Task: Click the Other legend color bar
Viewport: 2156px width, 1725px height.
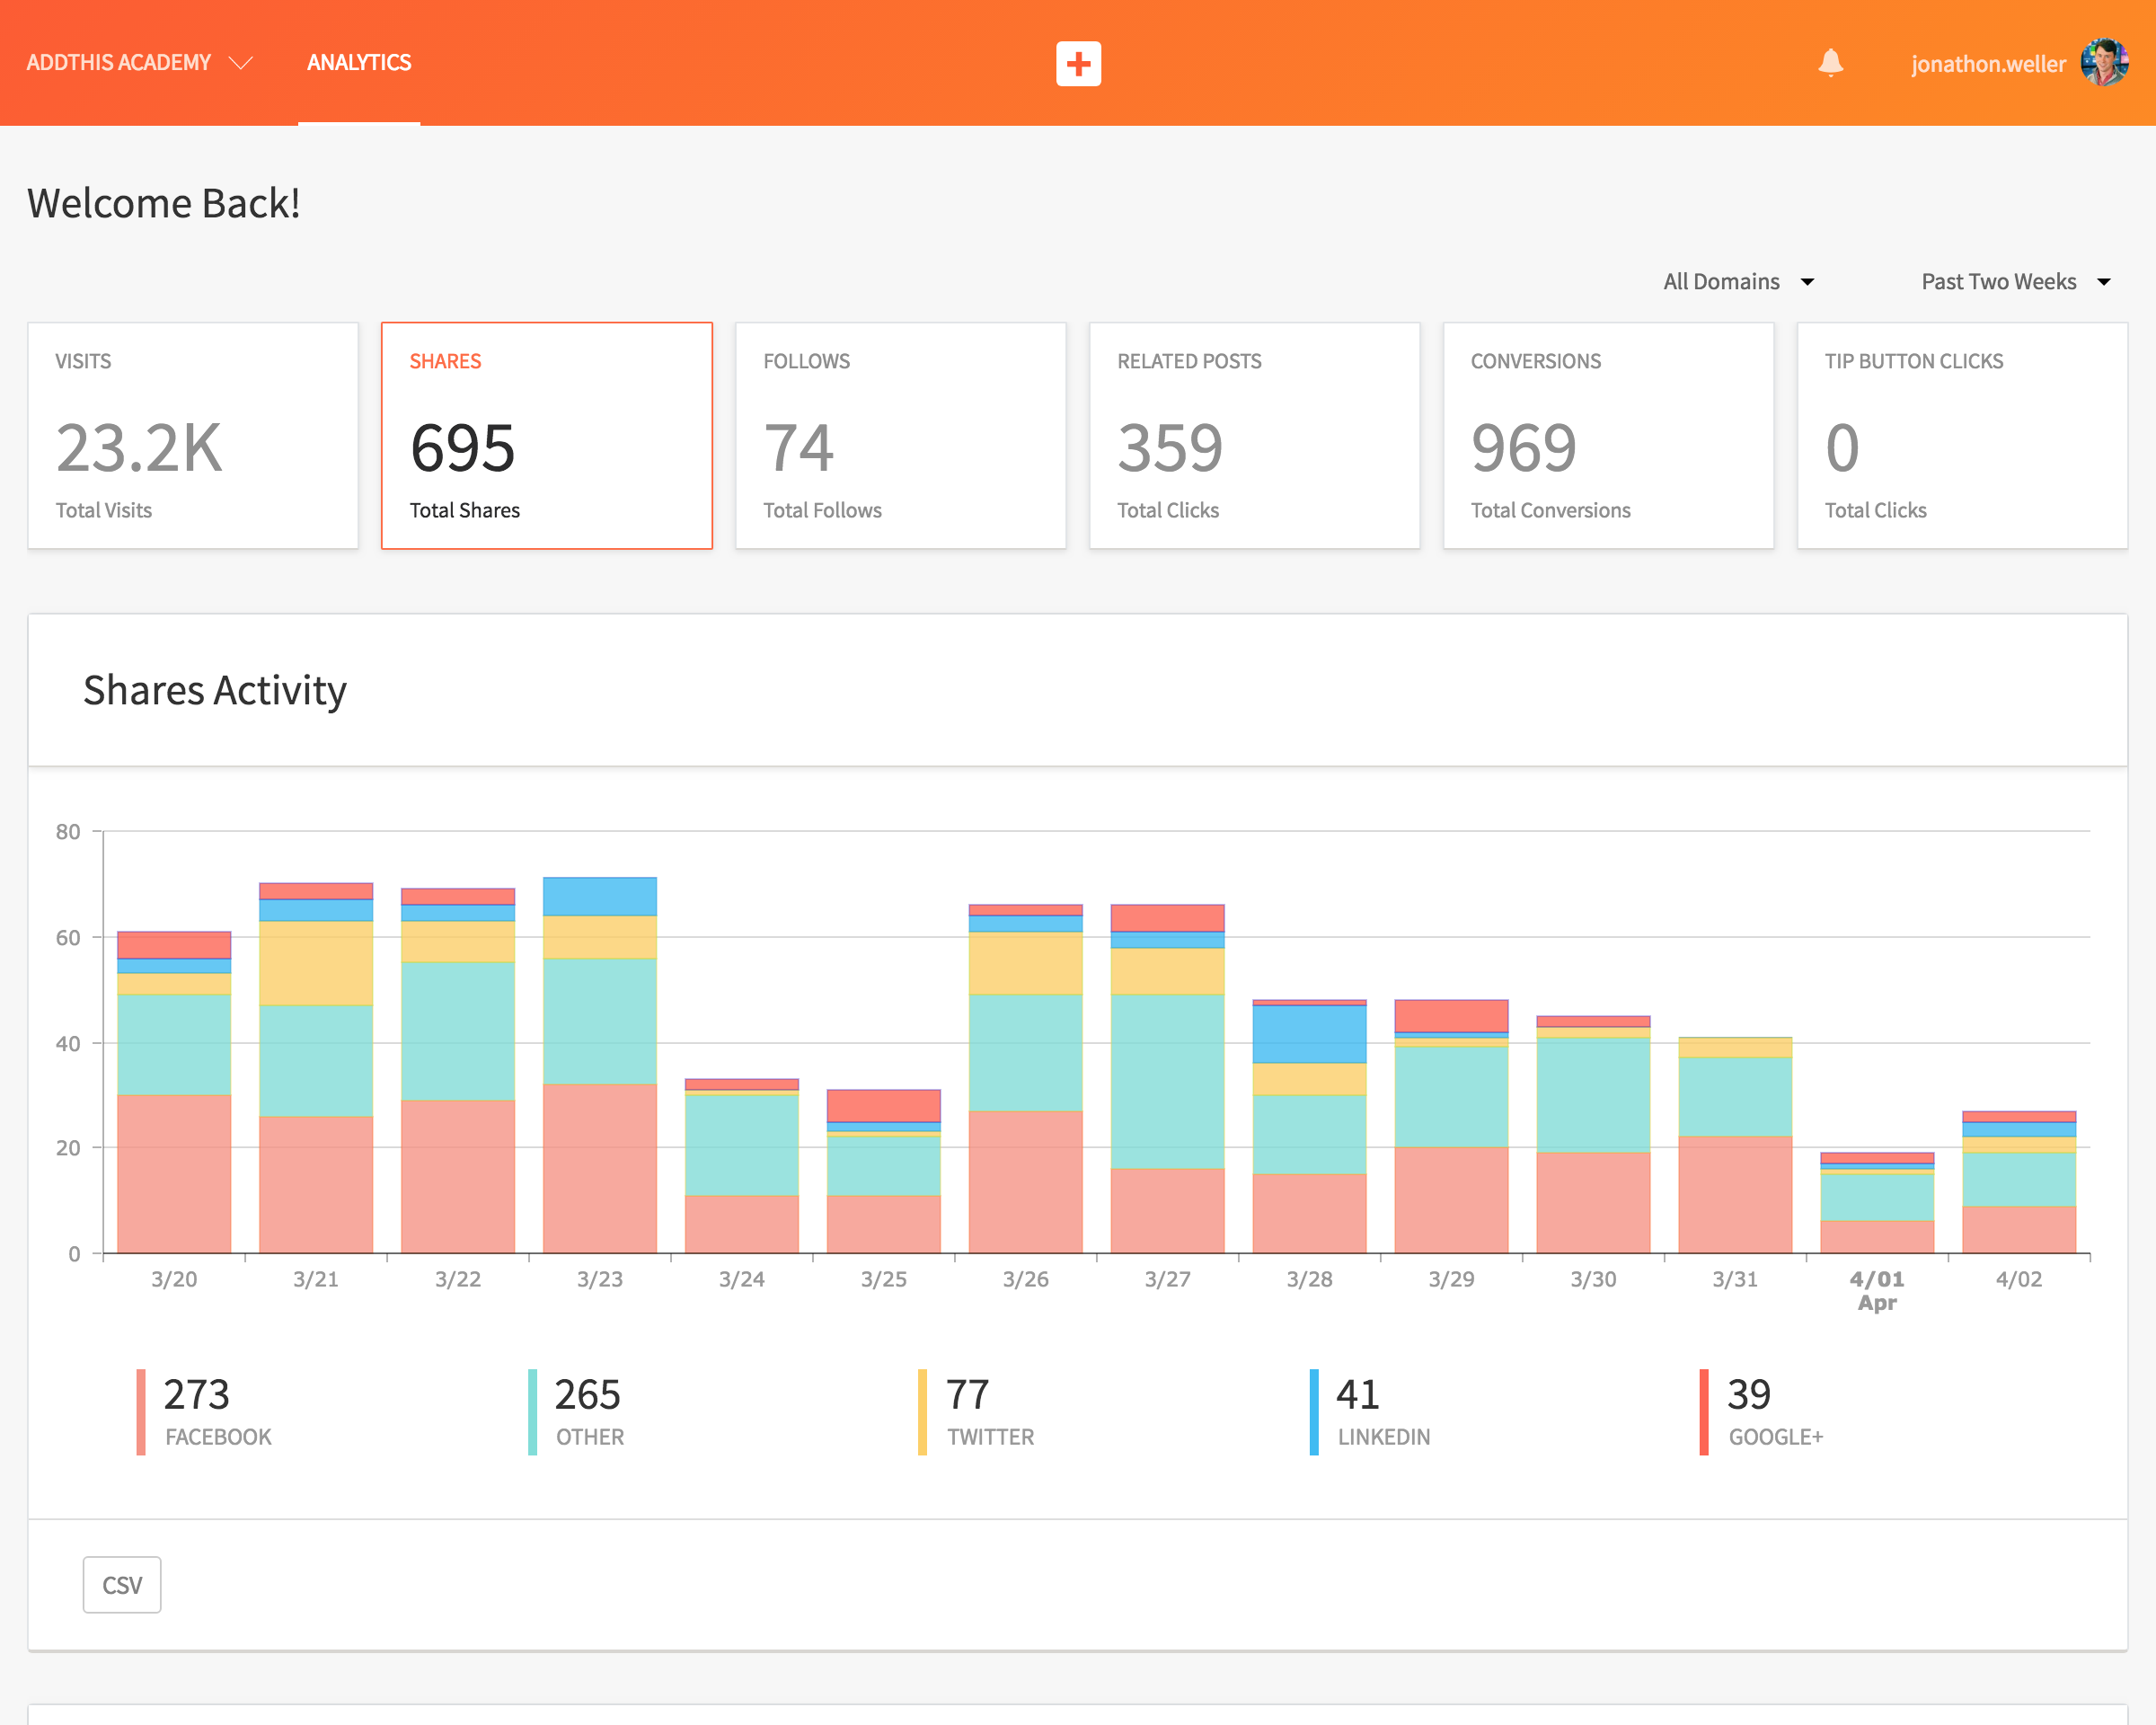Action: click(x=532, y=1411)
